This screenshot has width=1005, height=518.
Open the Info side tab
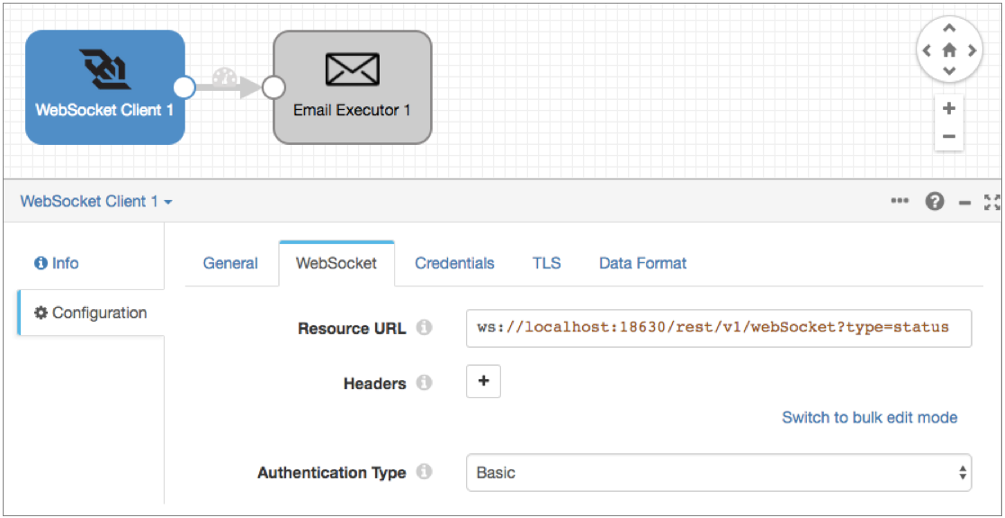[x=57, y=264]
